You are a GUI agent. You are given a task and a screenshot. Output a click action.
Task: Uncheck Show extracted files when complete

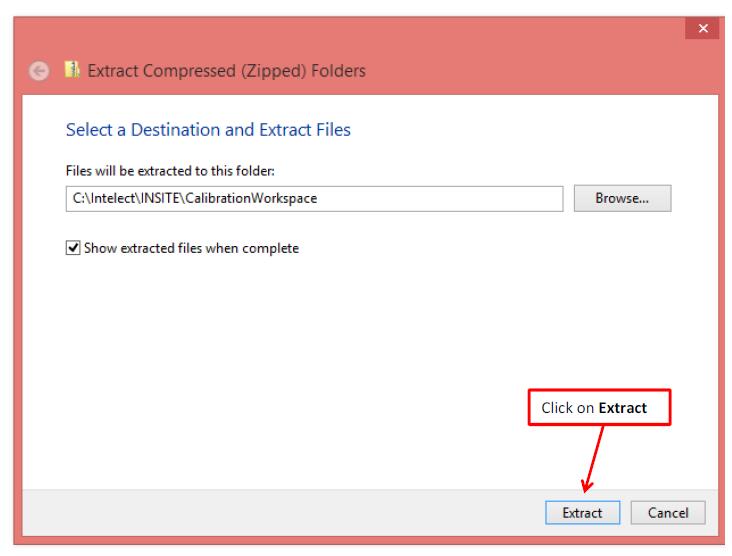click(73, 248)
